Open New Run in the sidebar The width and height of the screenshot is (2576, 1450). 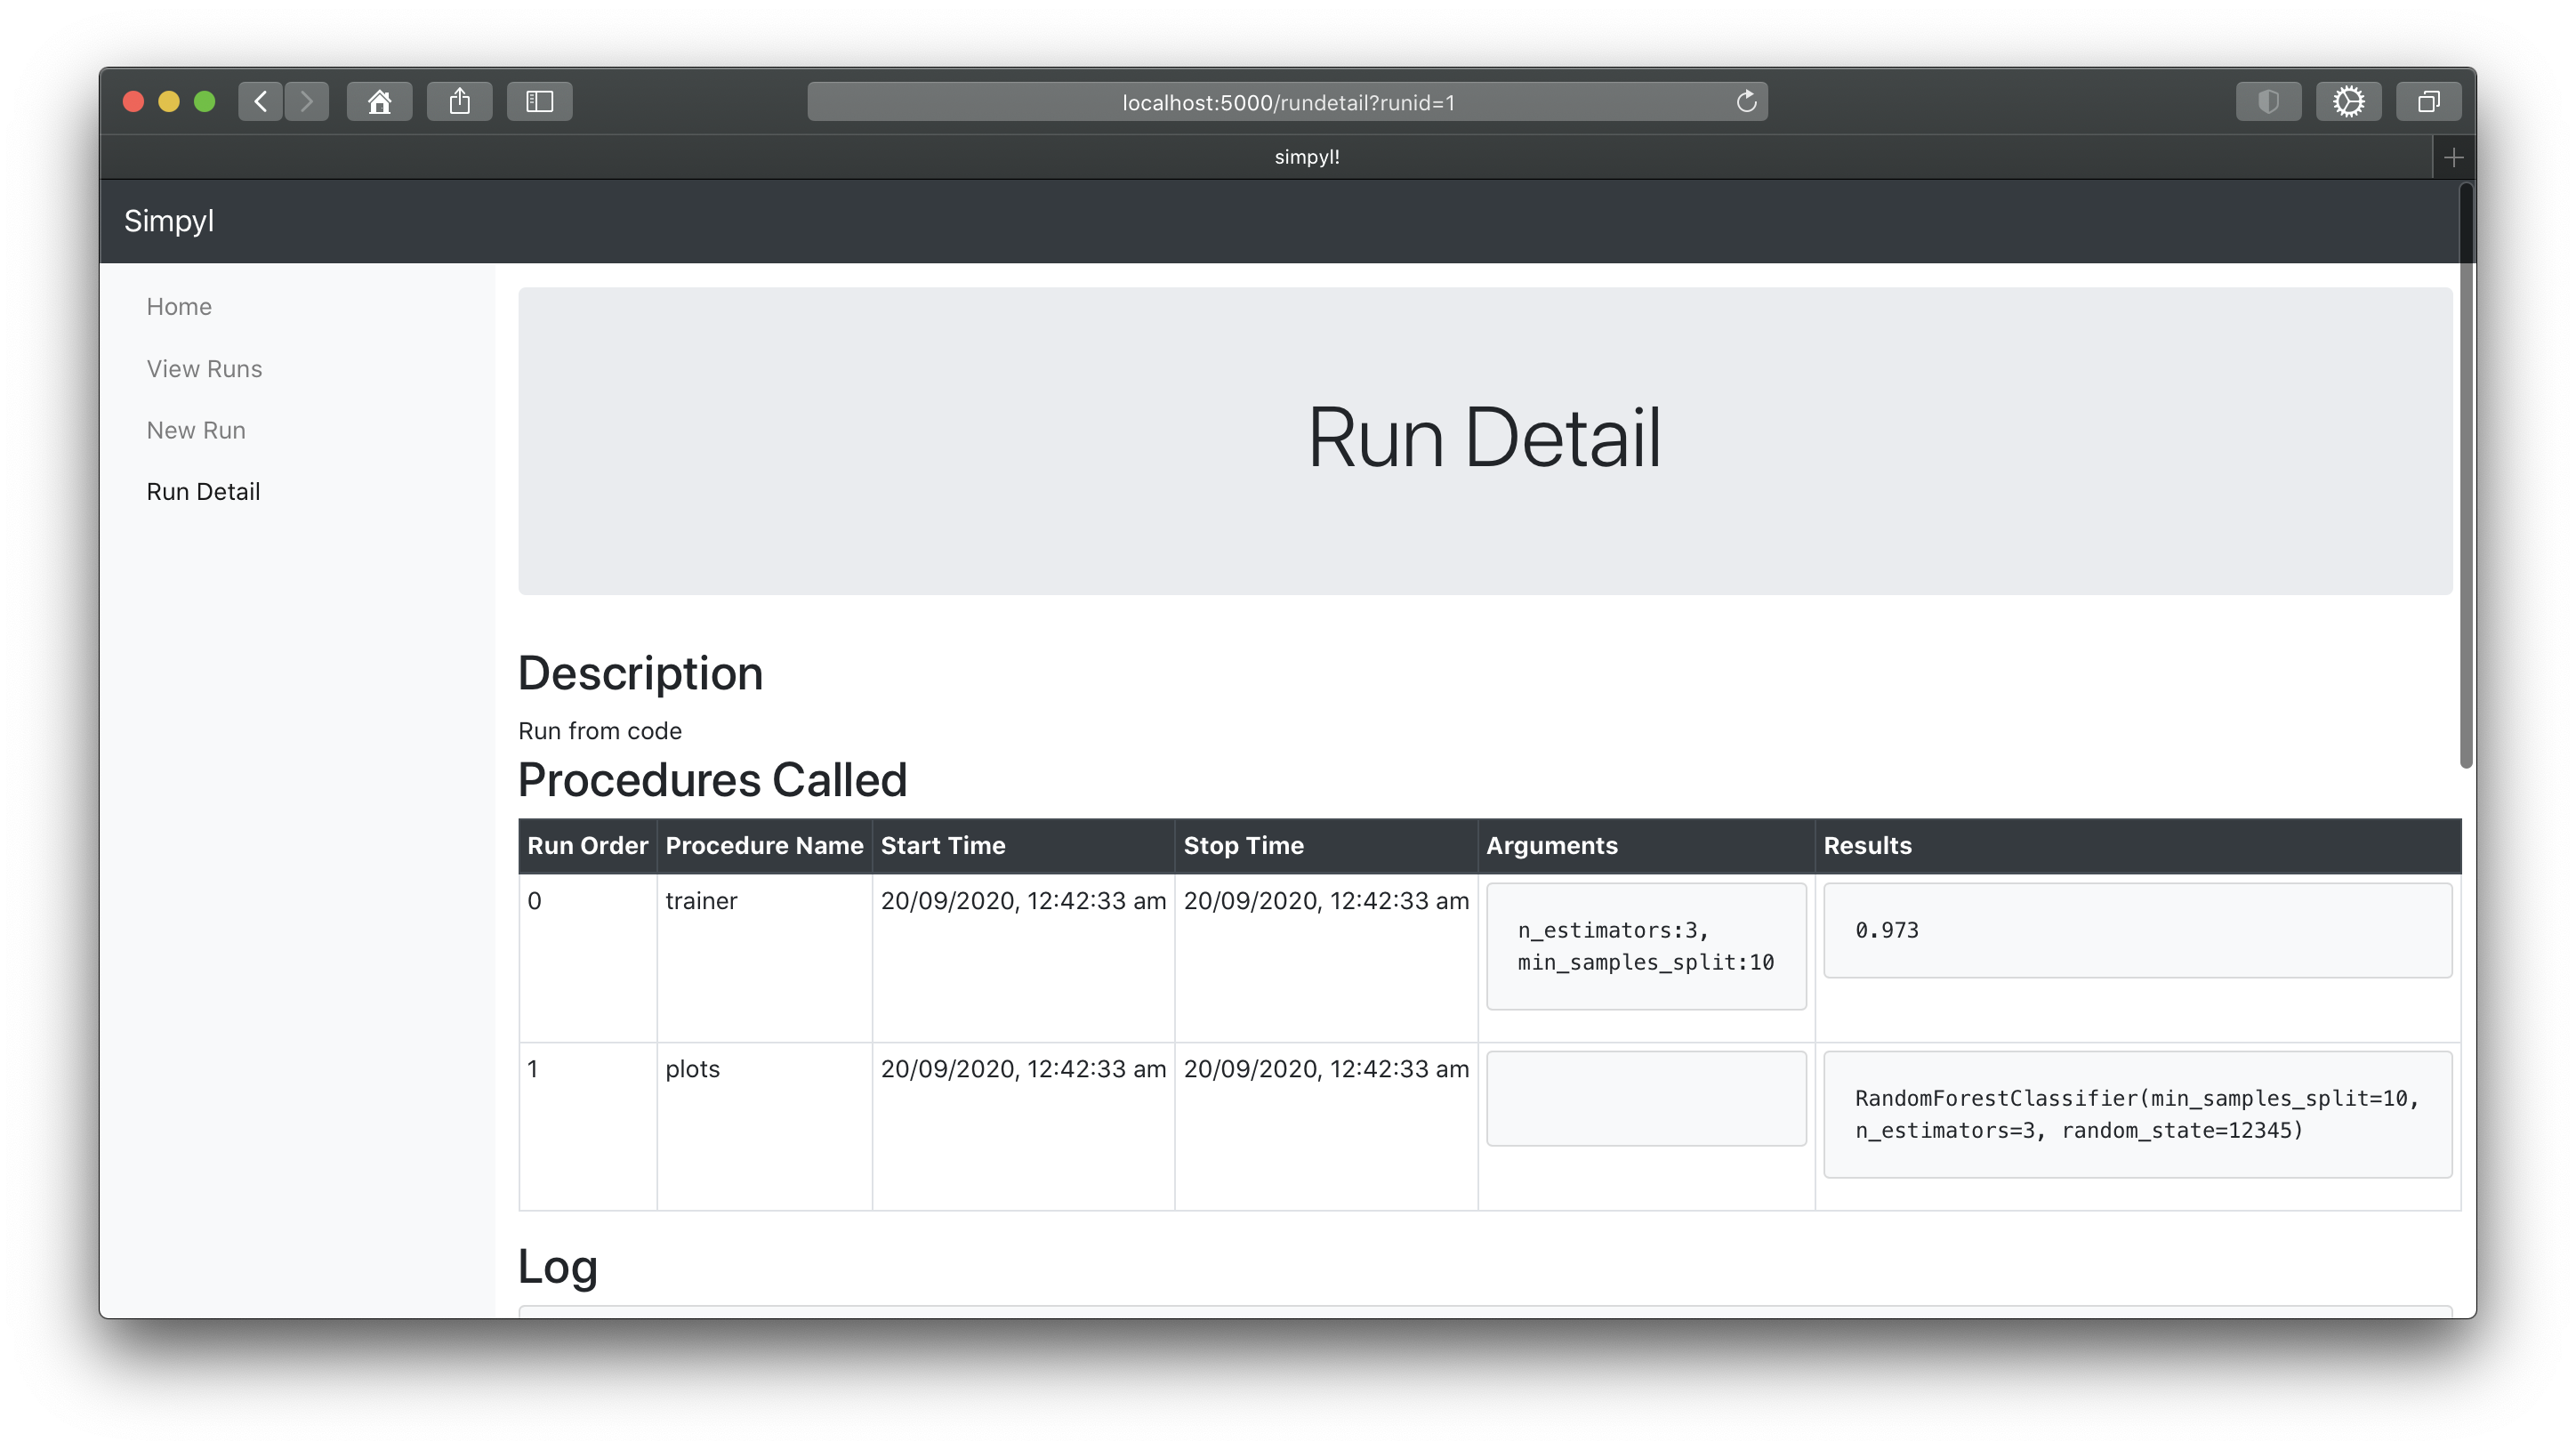(196, 430)
